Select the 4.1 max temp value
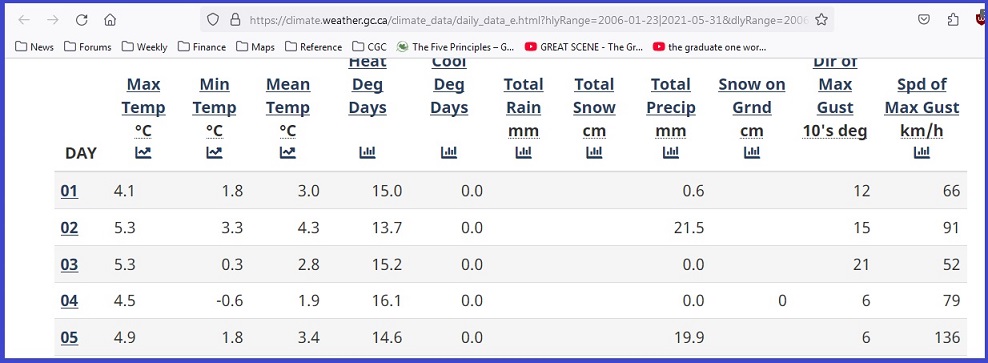 pyautogui.click(x=124, y=191)
